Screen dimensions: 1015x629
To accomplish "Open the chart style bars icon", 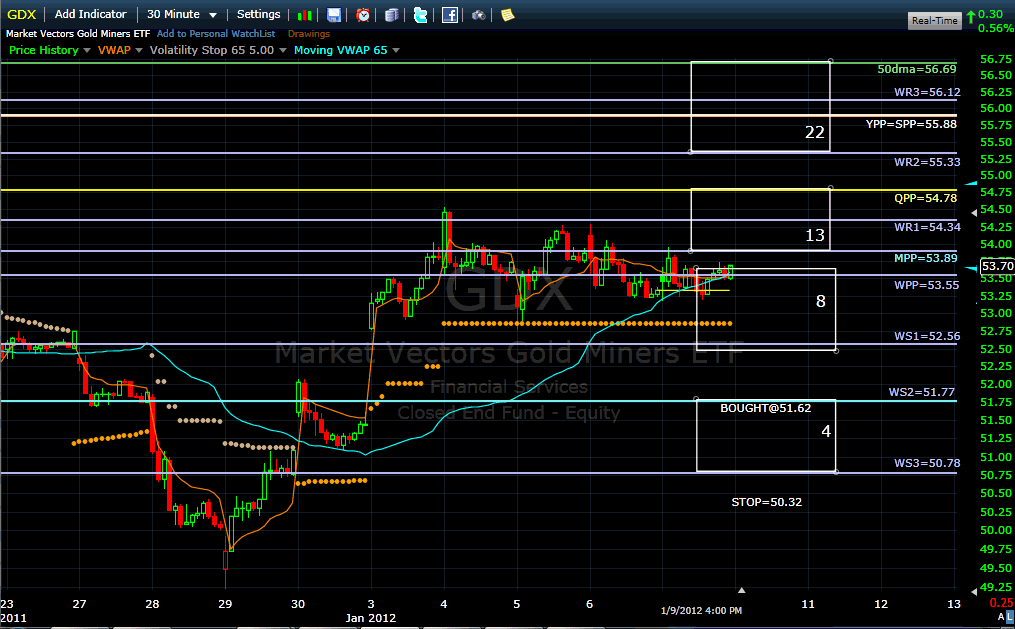I will click(x=304, y=15).
